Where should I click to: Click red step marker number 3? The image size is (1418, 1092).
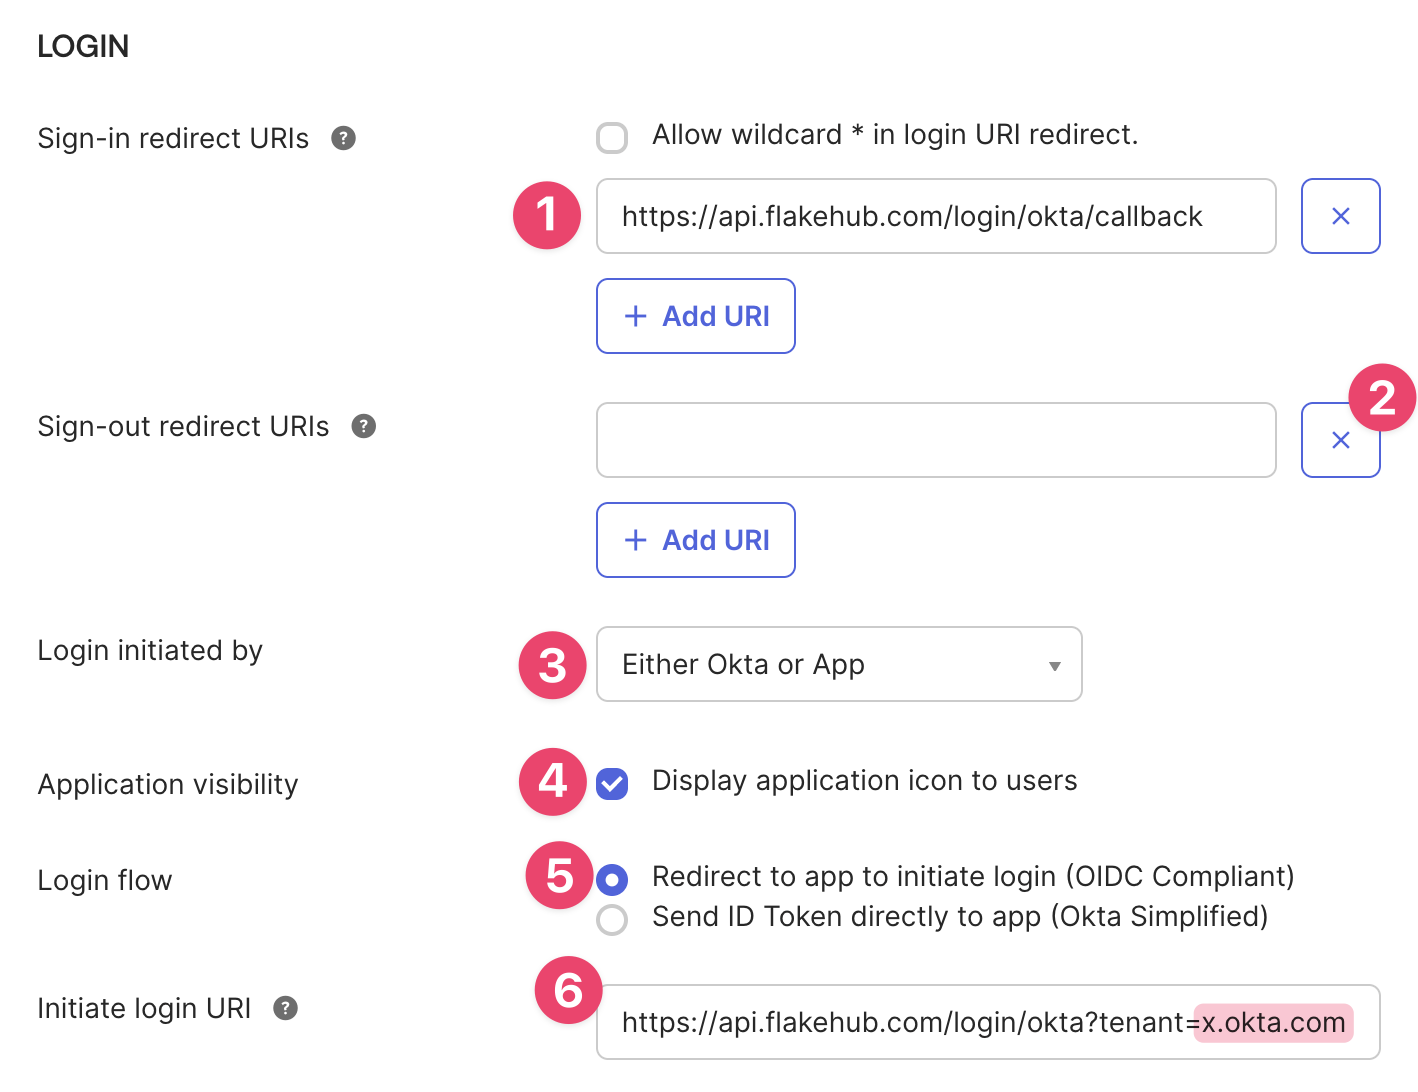click(552, 665)
